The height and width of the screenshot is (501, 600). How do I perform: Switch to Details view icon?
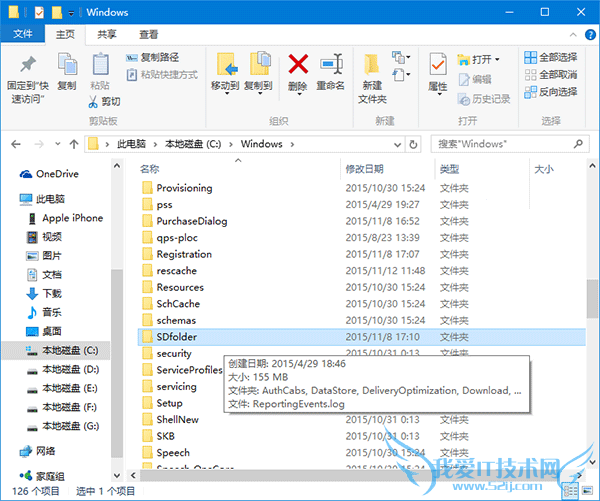(x=571, y=491)
